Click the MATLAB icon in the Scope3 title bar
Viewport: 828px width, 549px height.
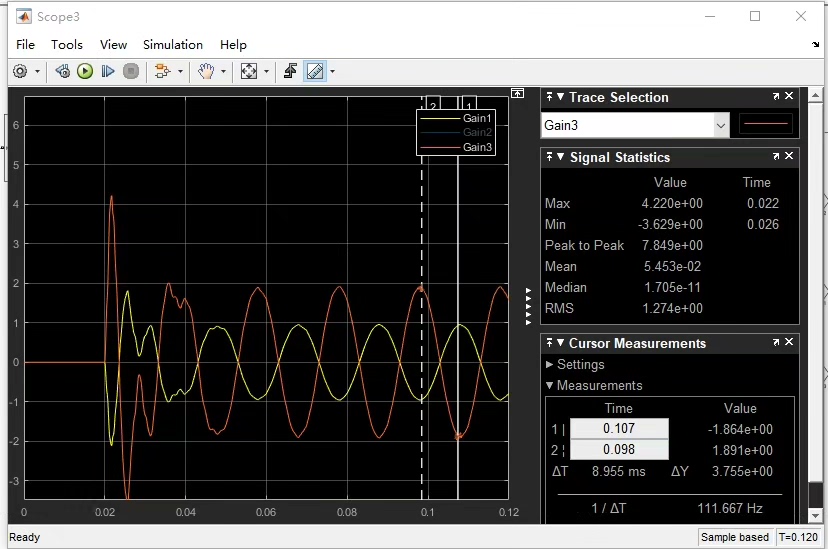(x=24, y=17)
